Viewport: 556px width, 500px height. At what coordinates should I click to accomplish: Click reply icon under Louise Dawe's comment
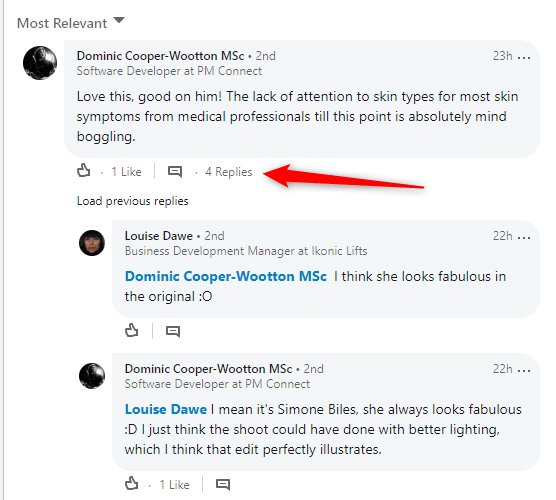pos(173,332)
